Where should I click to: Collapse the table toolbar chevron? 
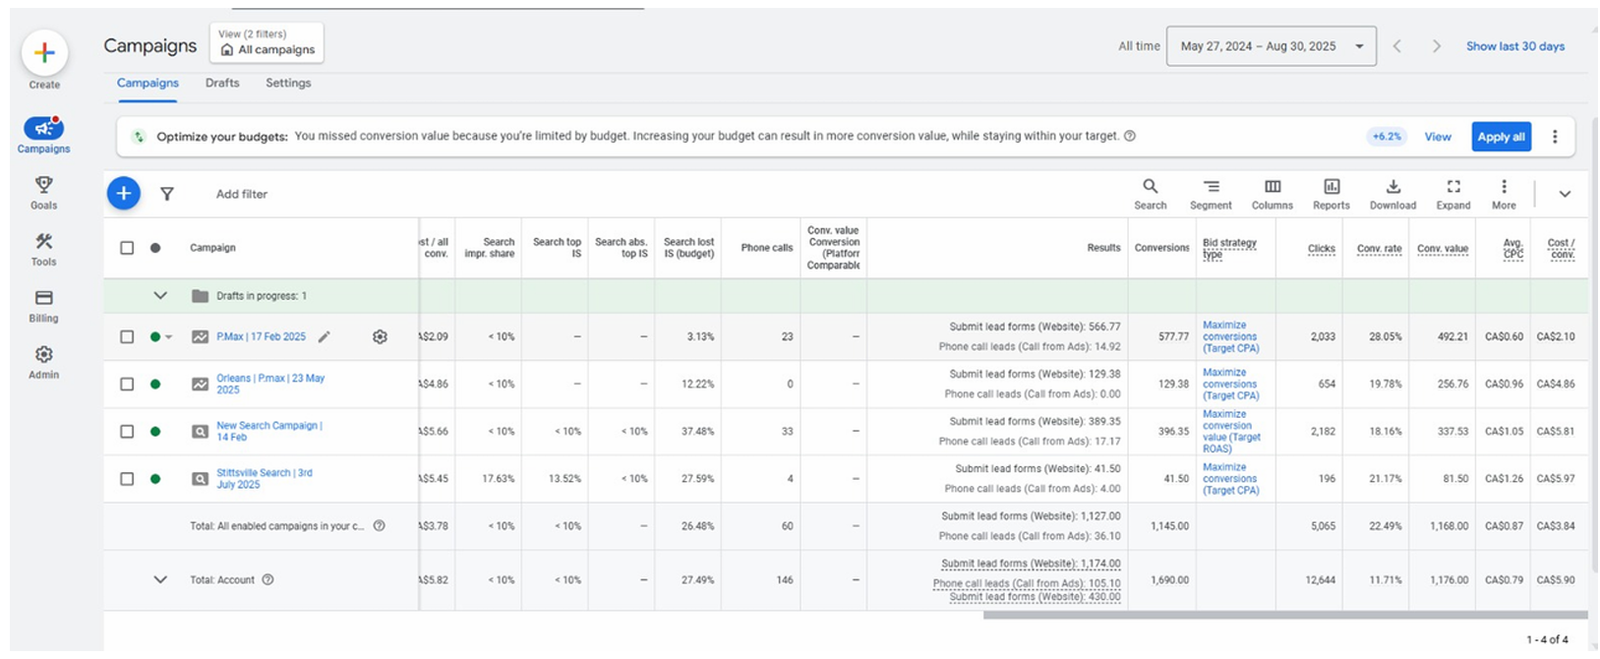click(1564, 194)
